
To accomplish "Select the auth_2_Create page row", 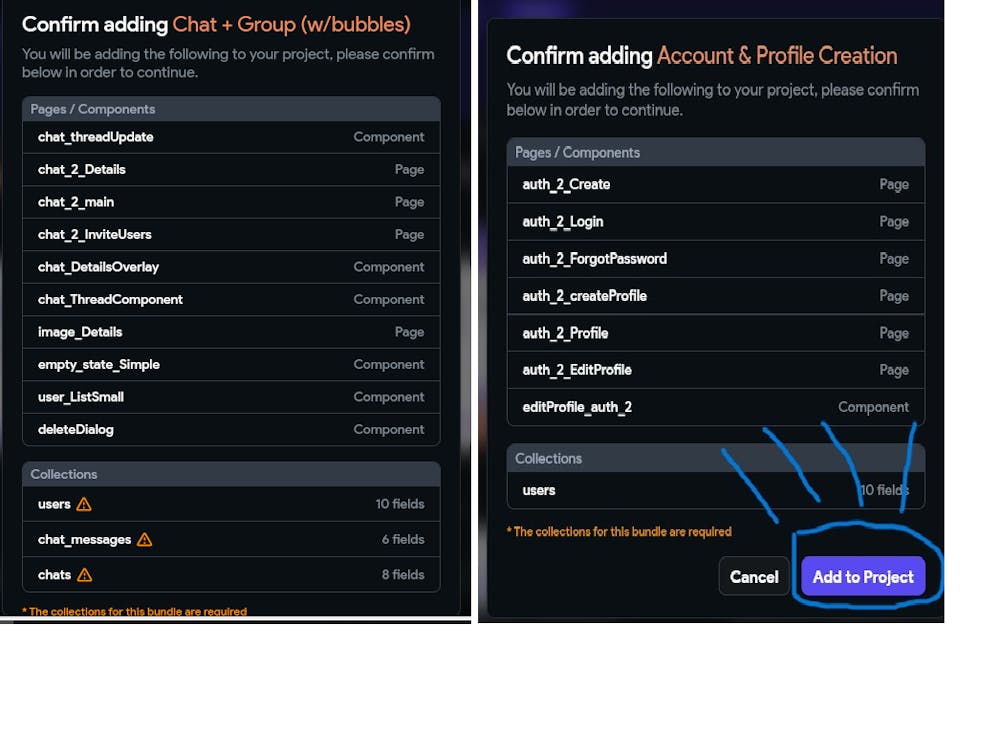I will tap(716, 184).
